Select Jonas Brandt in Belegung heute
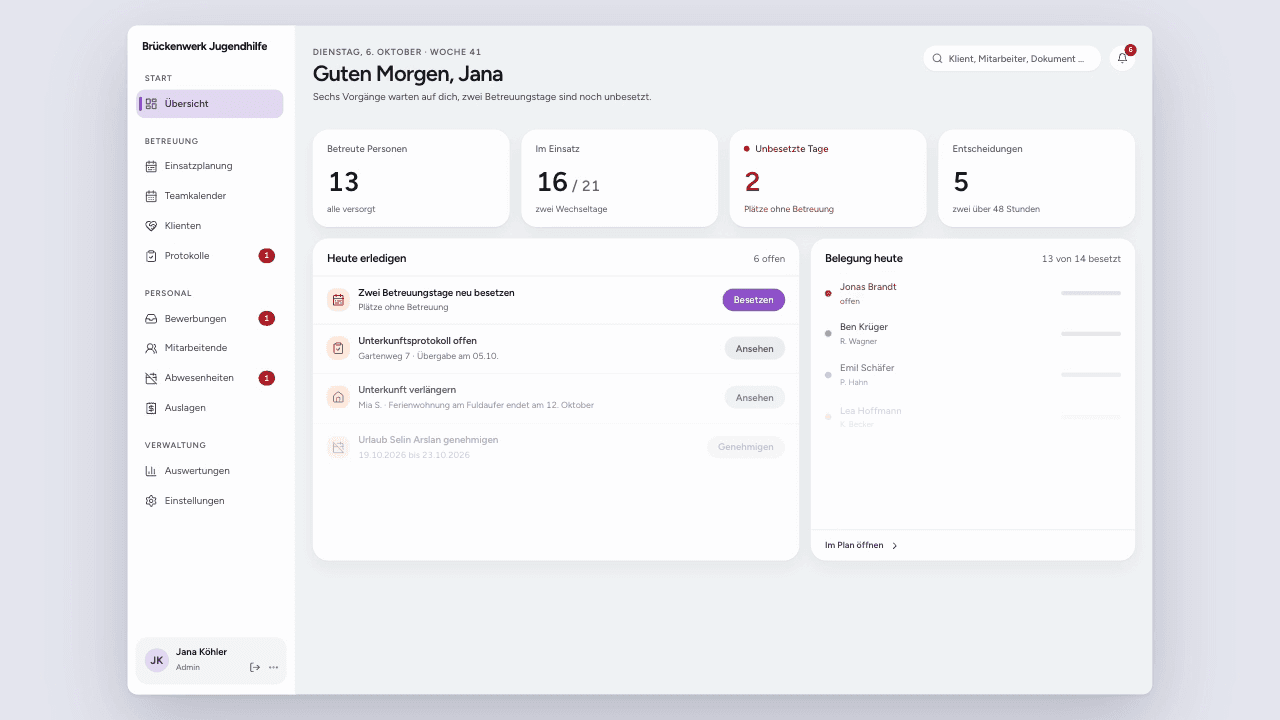The image size is (1280, 720). [973, 293]
